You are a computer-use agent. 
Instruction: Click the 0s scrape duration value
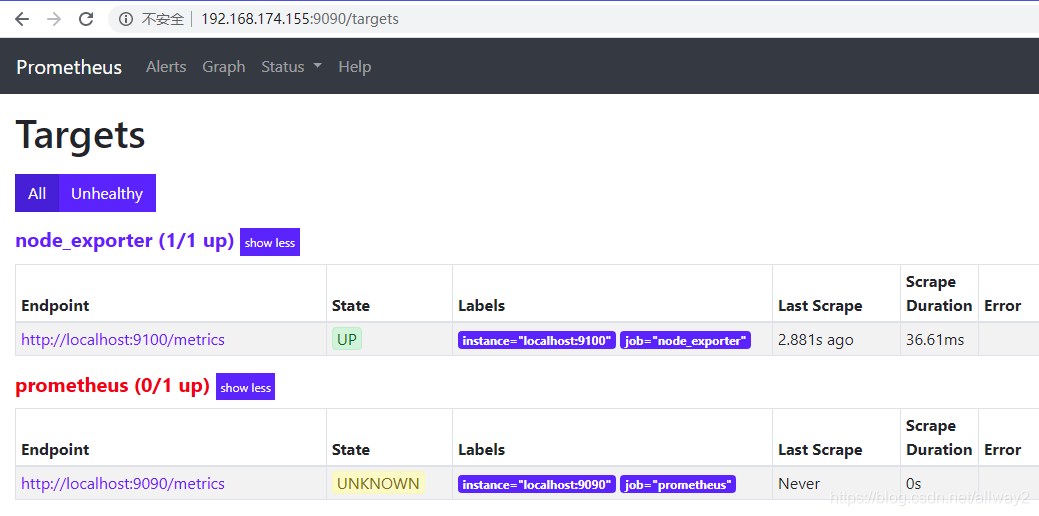click(x=914, y=484)
